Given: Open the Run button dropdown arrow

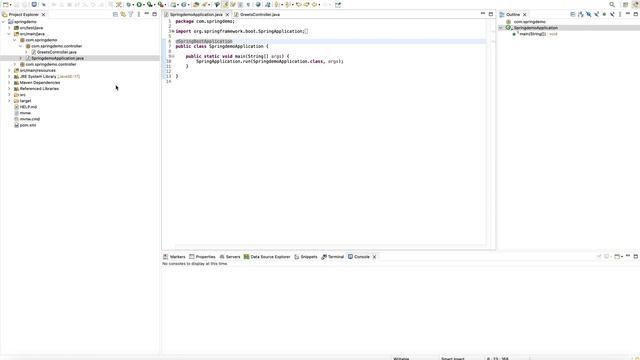Looking at the screenshot, I should [x=144, y=5].
